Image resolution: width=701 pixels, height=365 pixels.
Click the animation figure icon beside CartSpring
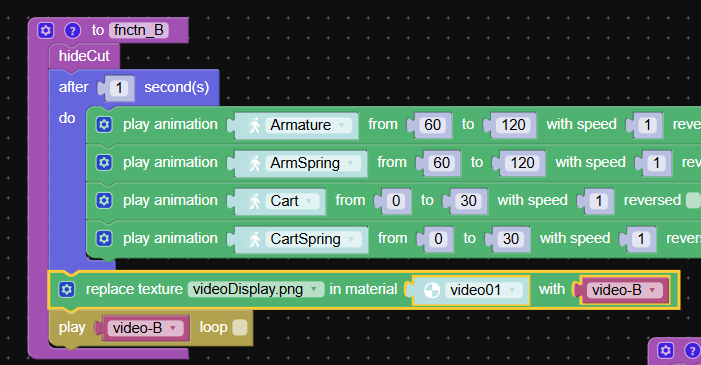click(x=255, y=239)
